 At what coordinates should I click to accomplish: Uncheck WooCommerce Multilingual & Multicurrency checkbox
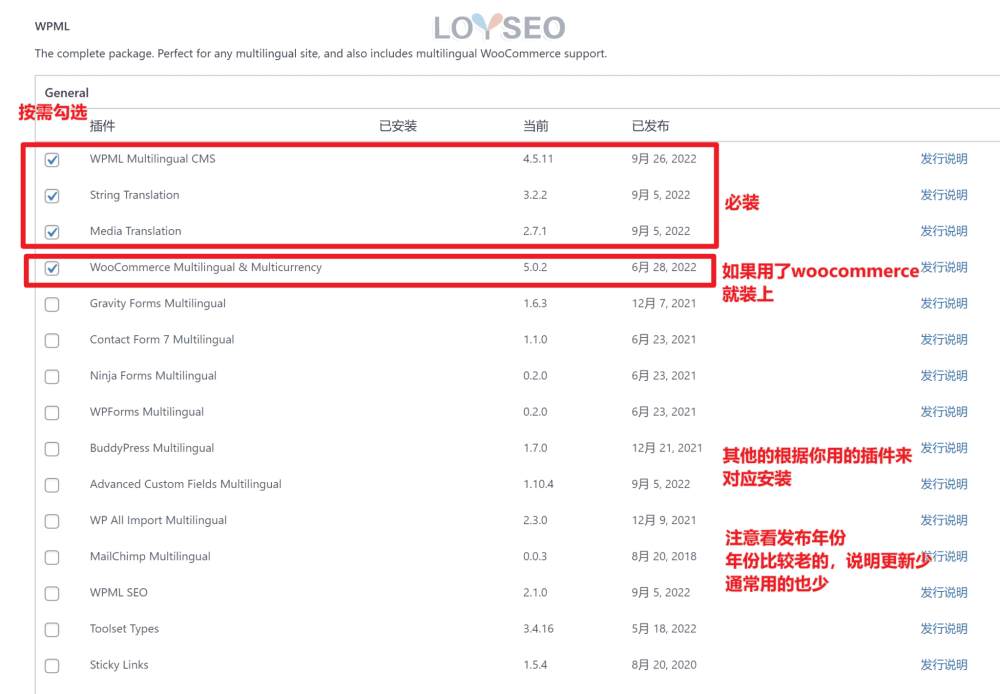point(52,269)
